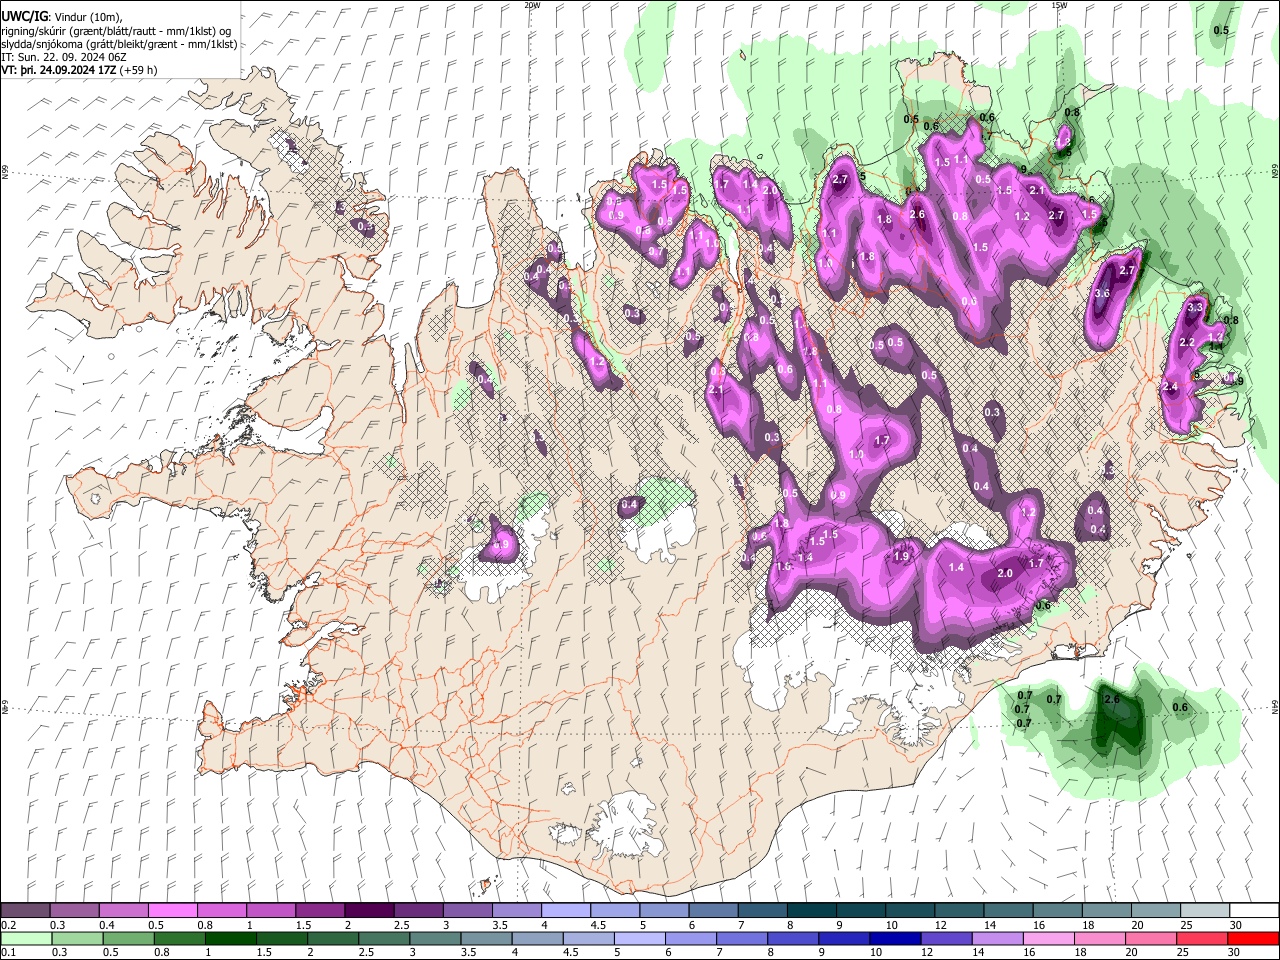
Task: Choose the pale green 0.1 swatch in lower scale
Action: tap(28, 938)
